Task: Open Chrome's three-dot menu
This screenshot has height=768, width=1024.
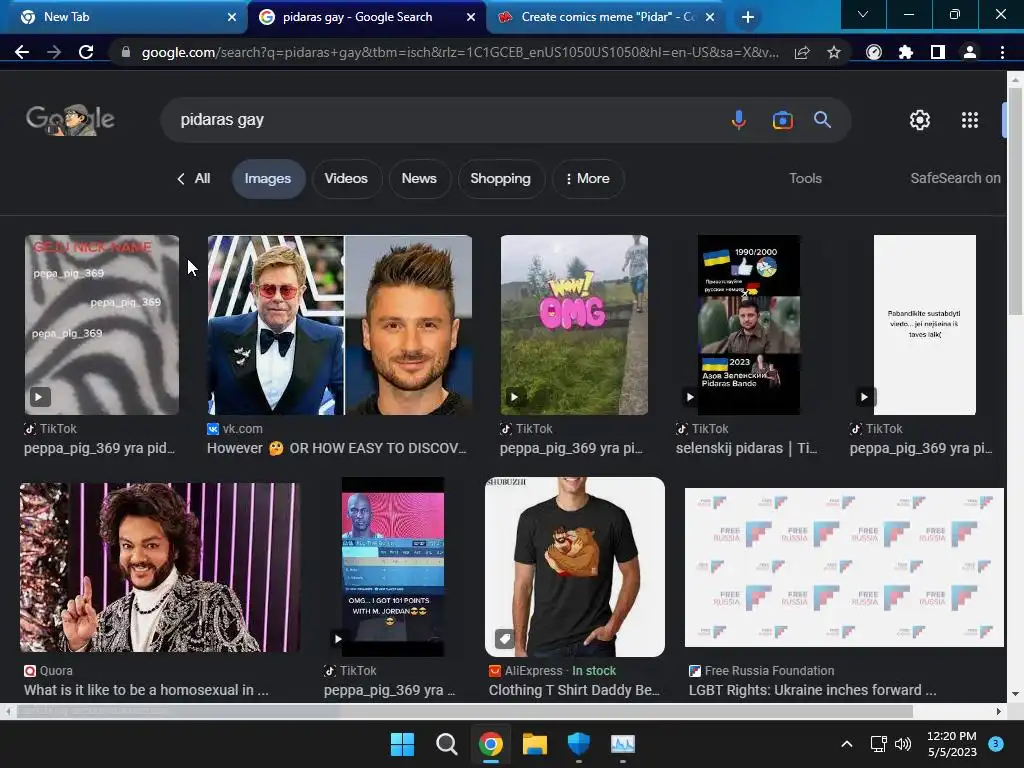Action: pyautogui.click(x=1002, y=52)
